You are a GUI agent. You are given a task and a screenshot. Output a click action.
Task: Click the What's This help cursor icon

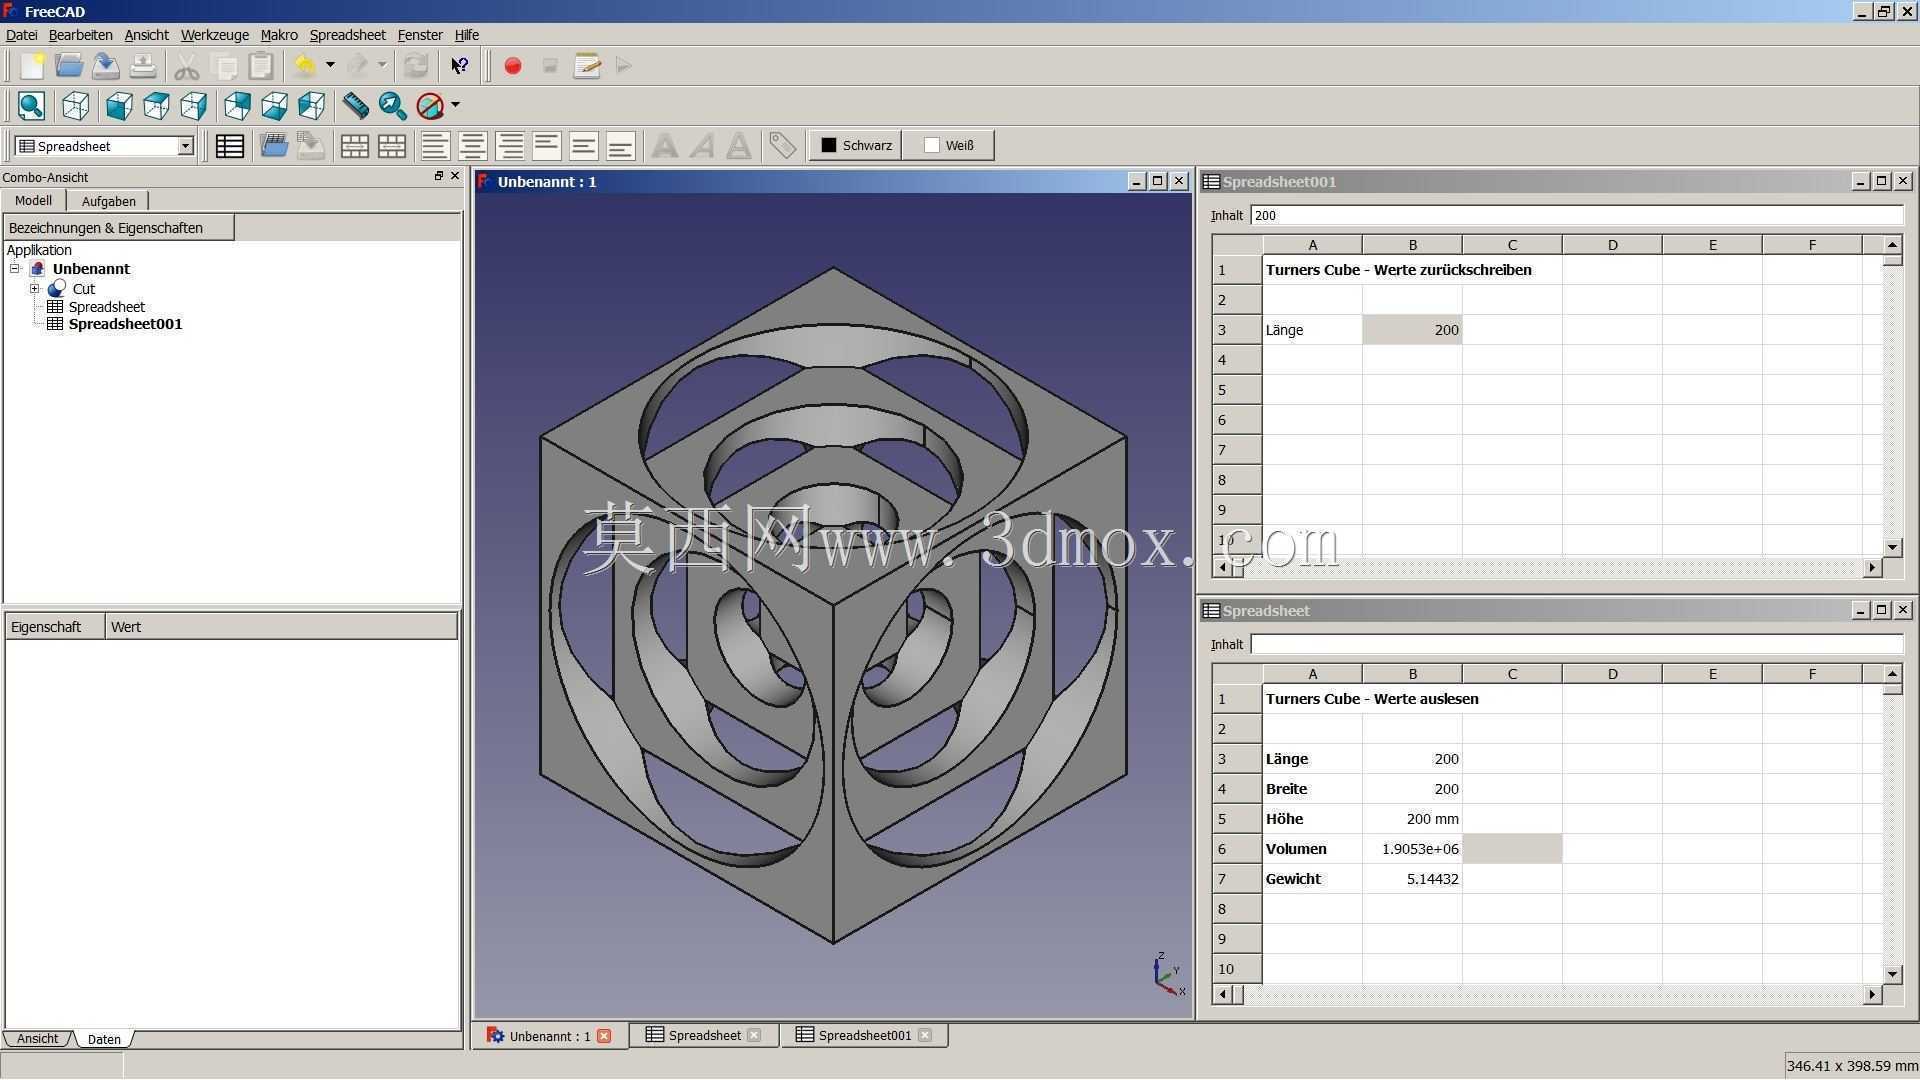tap(459, 66)
